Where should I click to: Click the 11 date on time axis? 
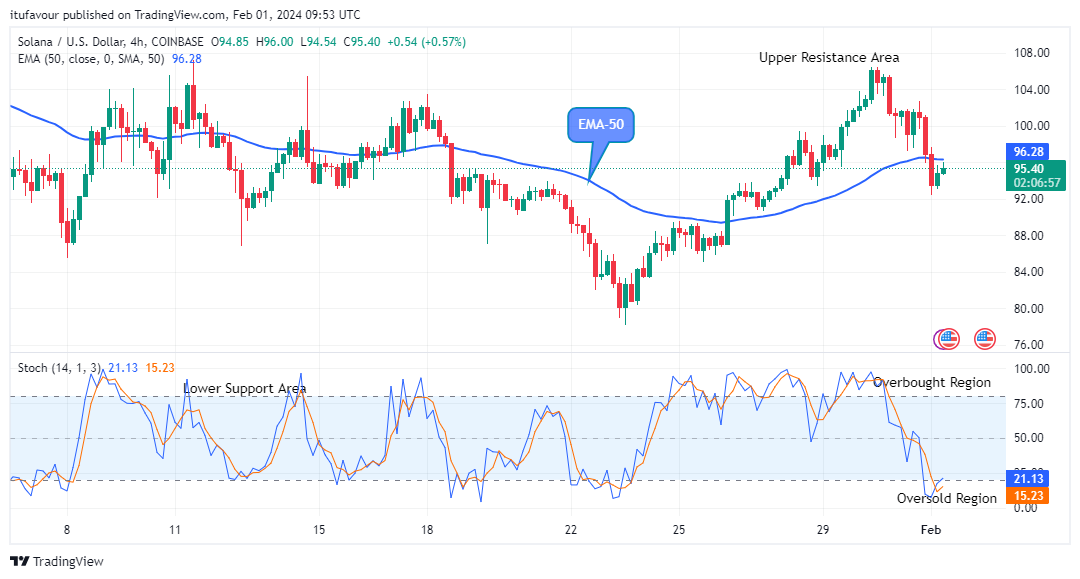(175, 529)
